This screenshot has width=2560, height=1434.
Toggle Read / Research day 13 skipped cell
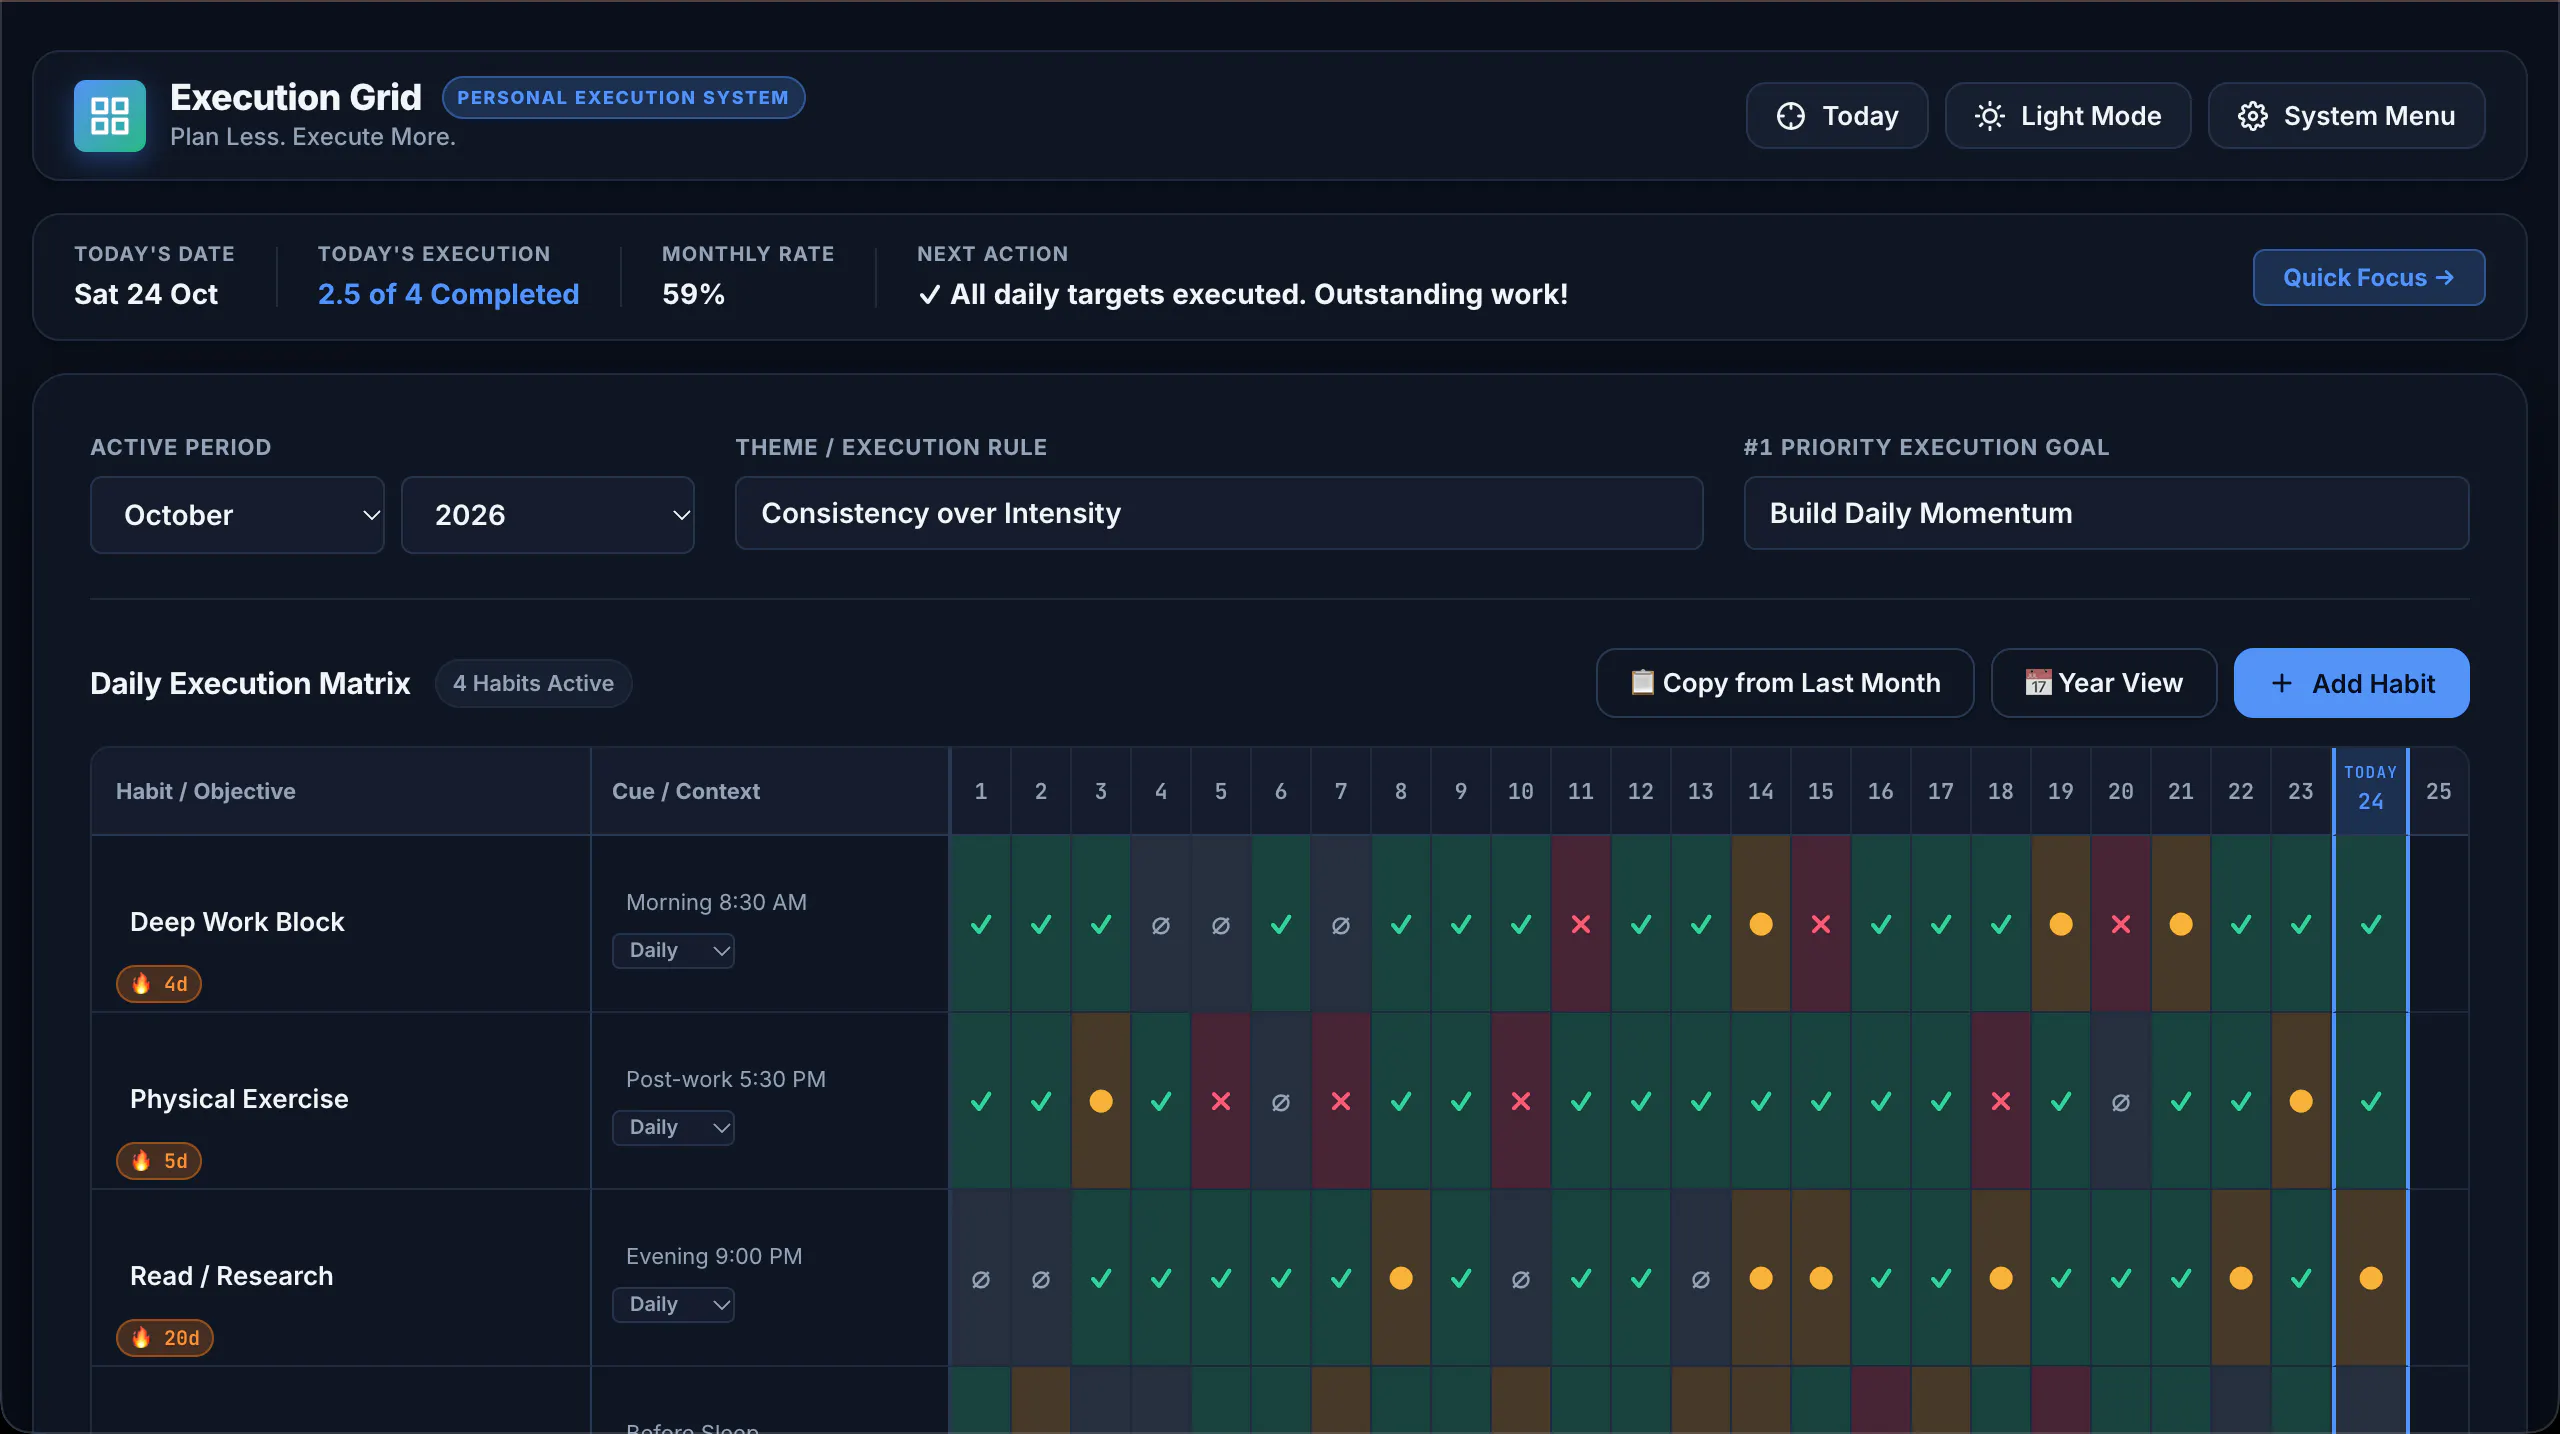pyautogui.click(x=1701, y=1278)
